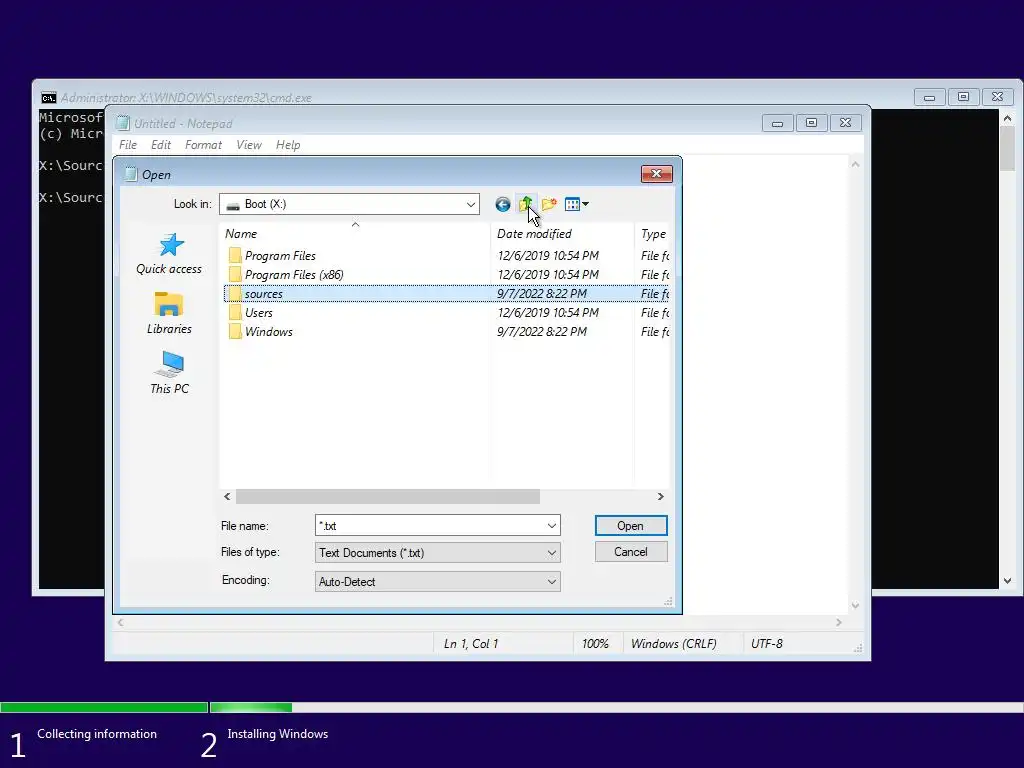Screen dimensions: 1024x768
Task: Expand the Look in dropdown
Action: pos(470,204)
